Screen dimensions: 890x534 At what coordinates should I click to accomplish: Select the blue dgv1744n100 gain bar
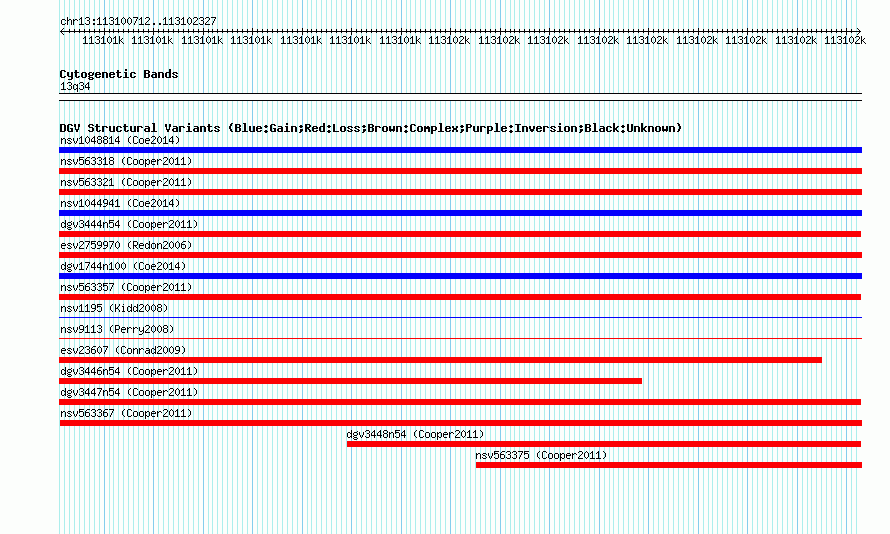pos(460,276)
